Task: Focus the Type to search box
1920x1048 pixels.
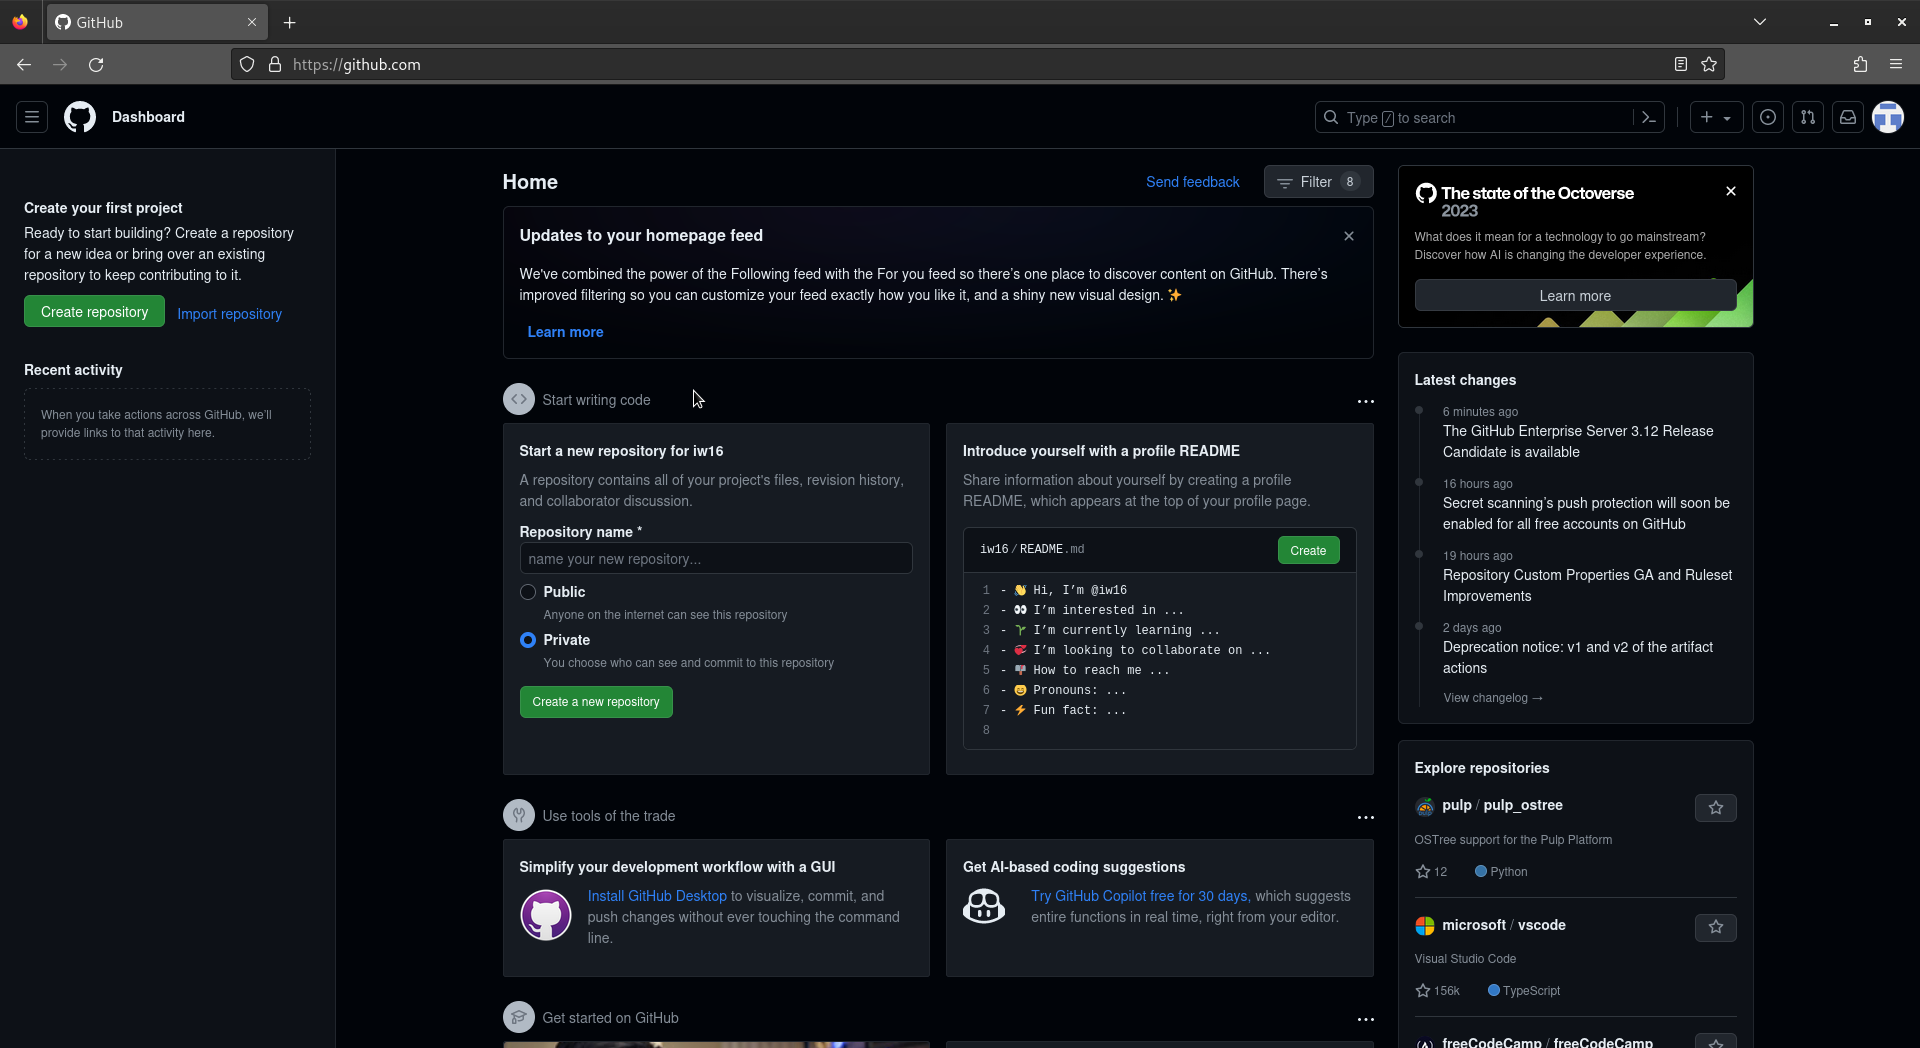Action: [1474, 117]
